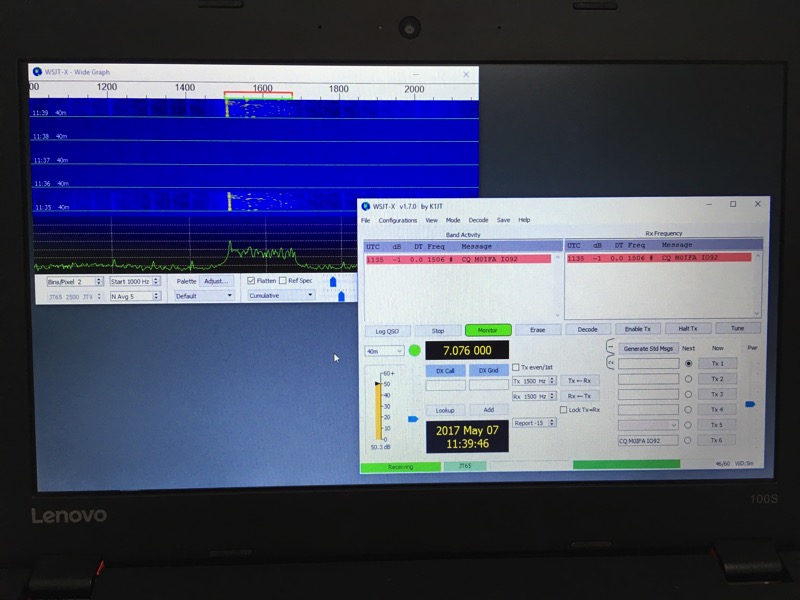This screenshot has height=600, width=800.
Task: Click the Erase button
Action: [538, 330]
